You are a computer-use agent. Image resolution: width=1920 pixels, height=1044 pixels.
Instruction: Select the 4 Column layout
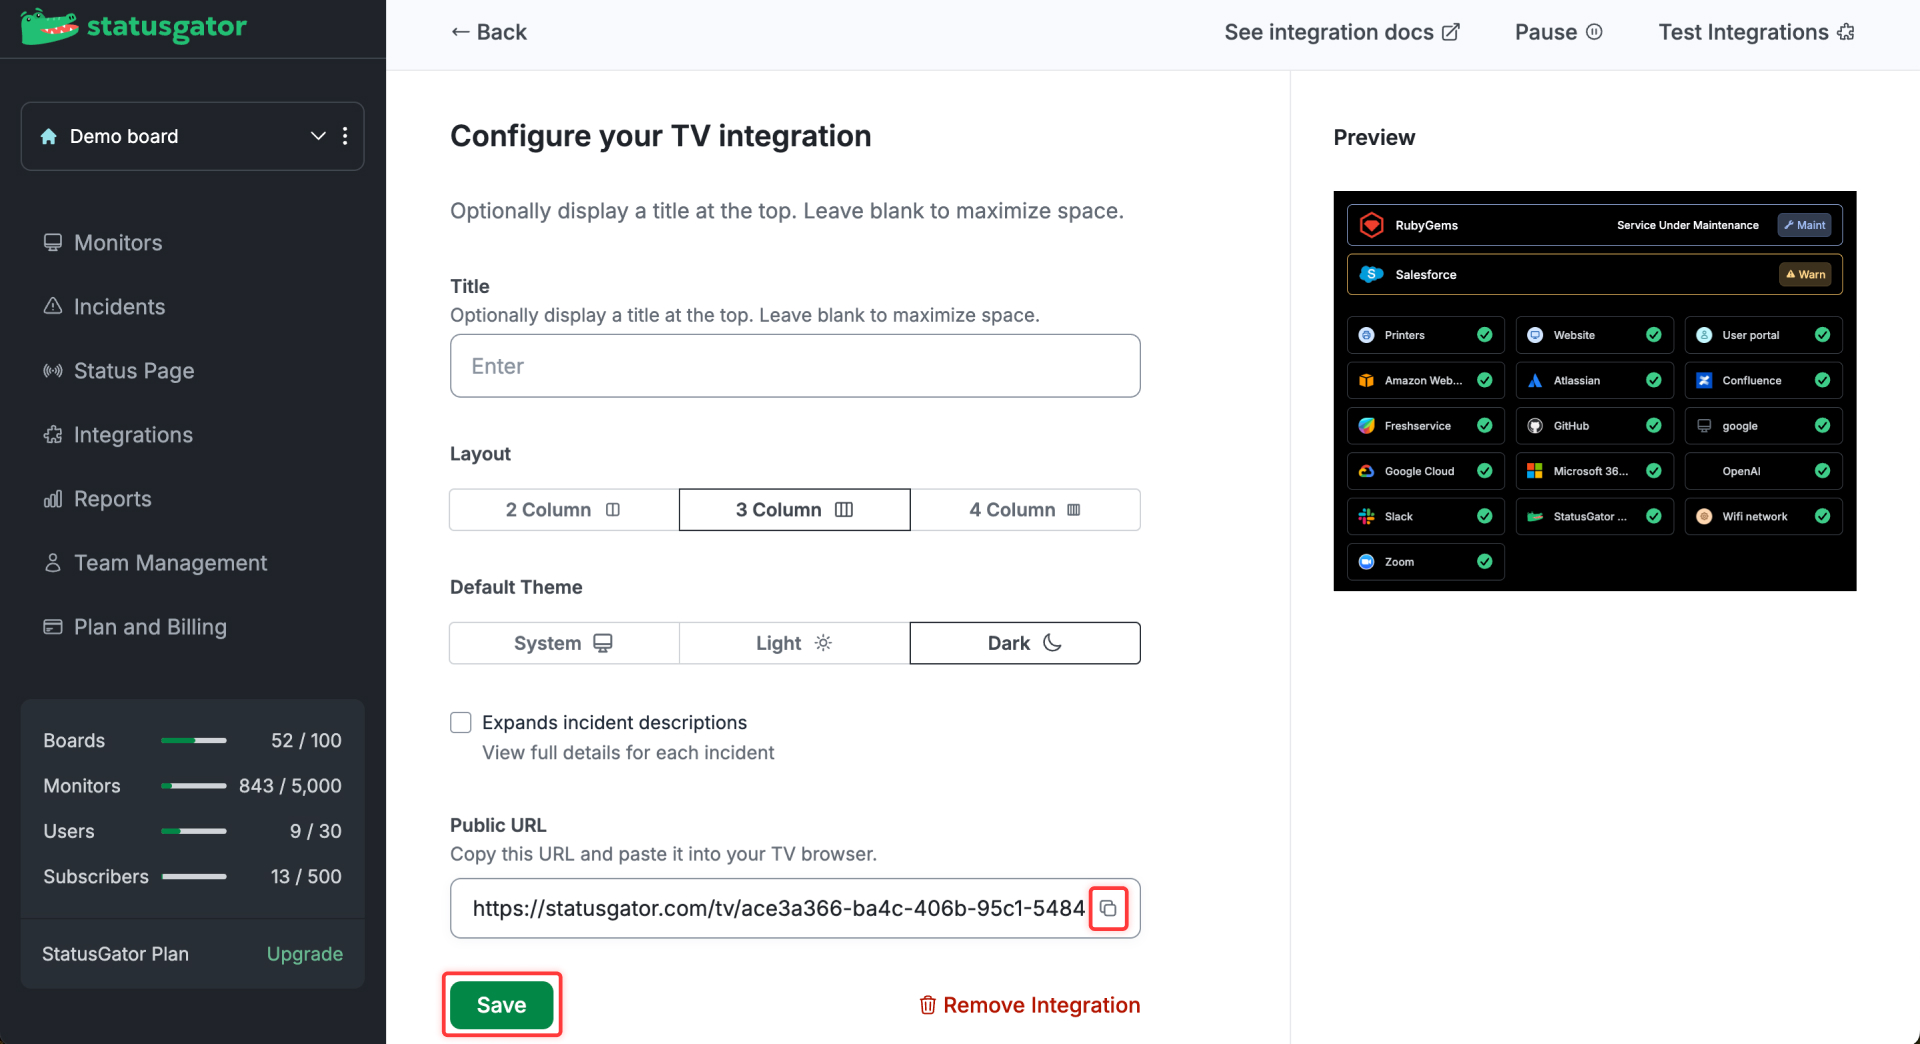coord(1025,510)
